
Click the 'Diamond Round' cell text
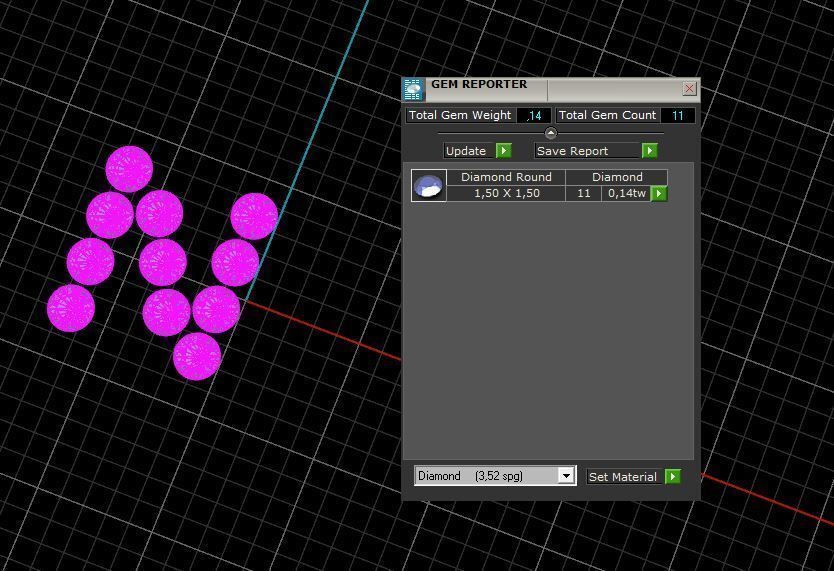pos(506,177)
